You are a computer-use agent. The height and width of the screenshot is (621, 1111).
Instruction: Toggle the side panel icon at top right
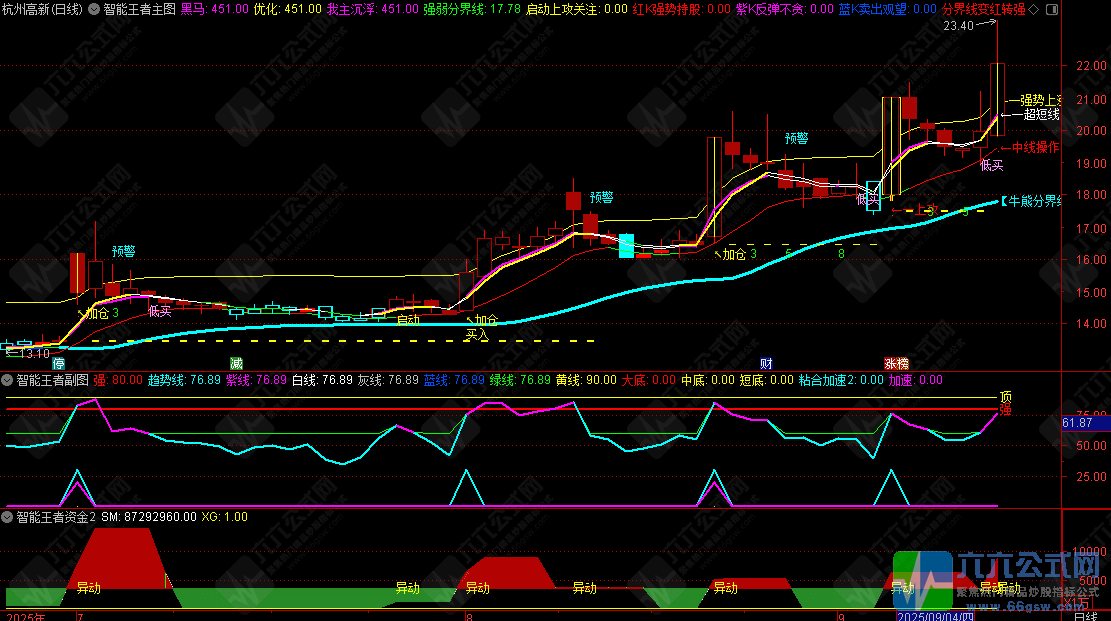[1051, 9]
